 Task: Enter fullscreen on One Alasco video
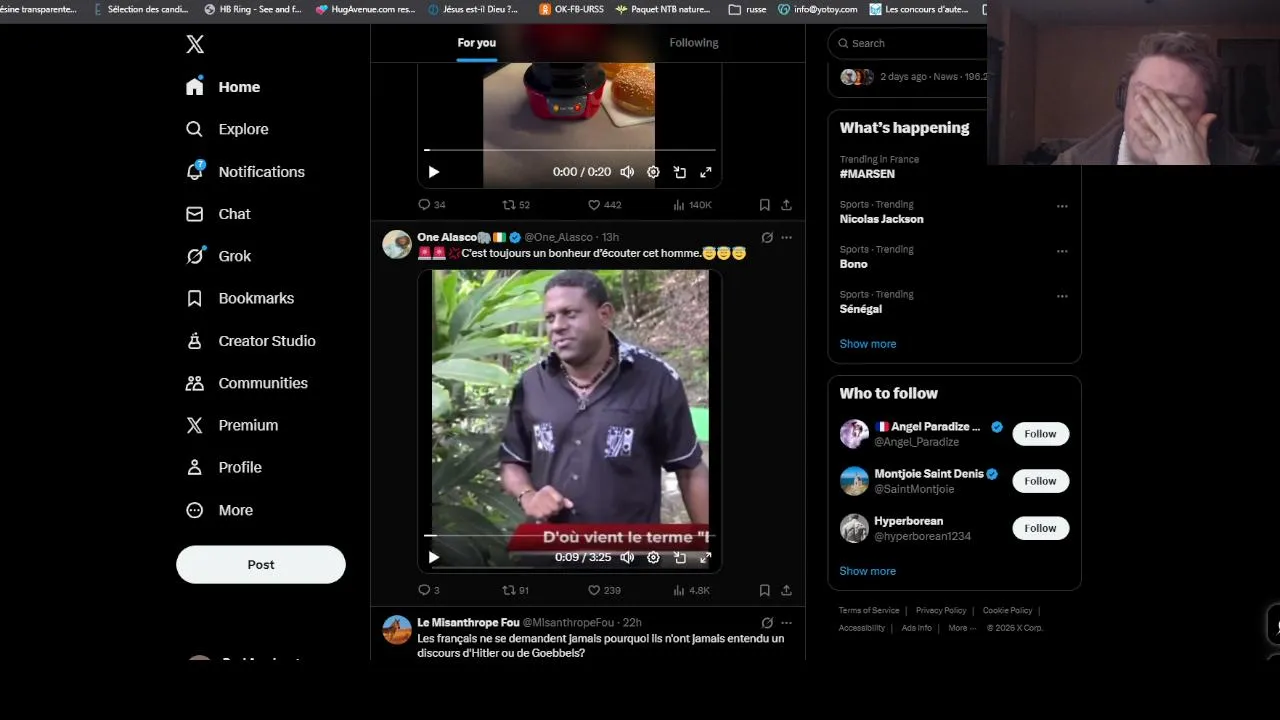706,557
